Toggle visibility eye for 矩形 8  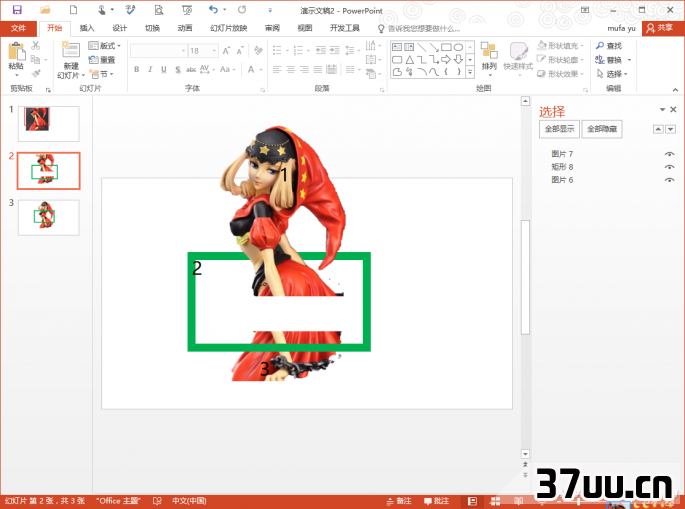click(x=669, y=167)
